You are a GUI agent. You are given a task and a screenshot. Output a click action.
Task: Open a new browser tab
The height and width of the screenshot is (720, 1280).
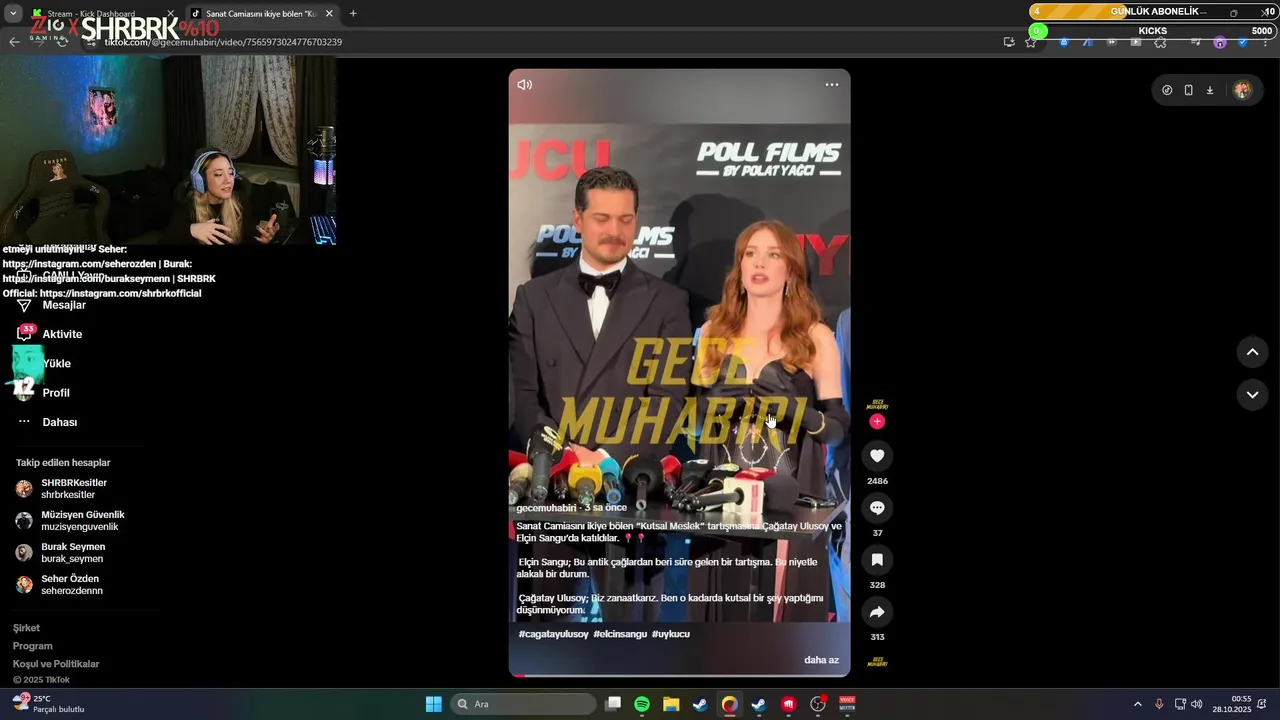pos(353,14)
